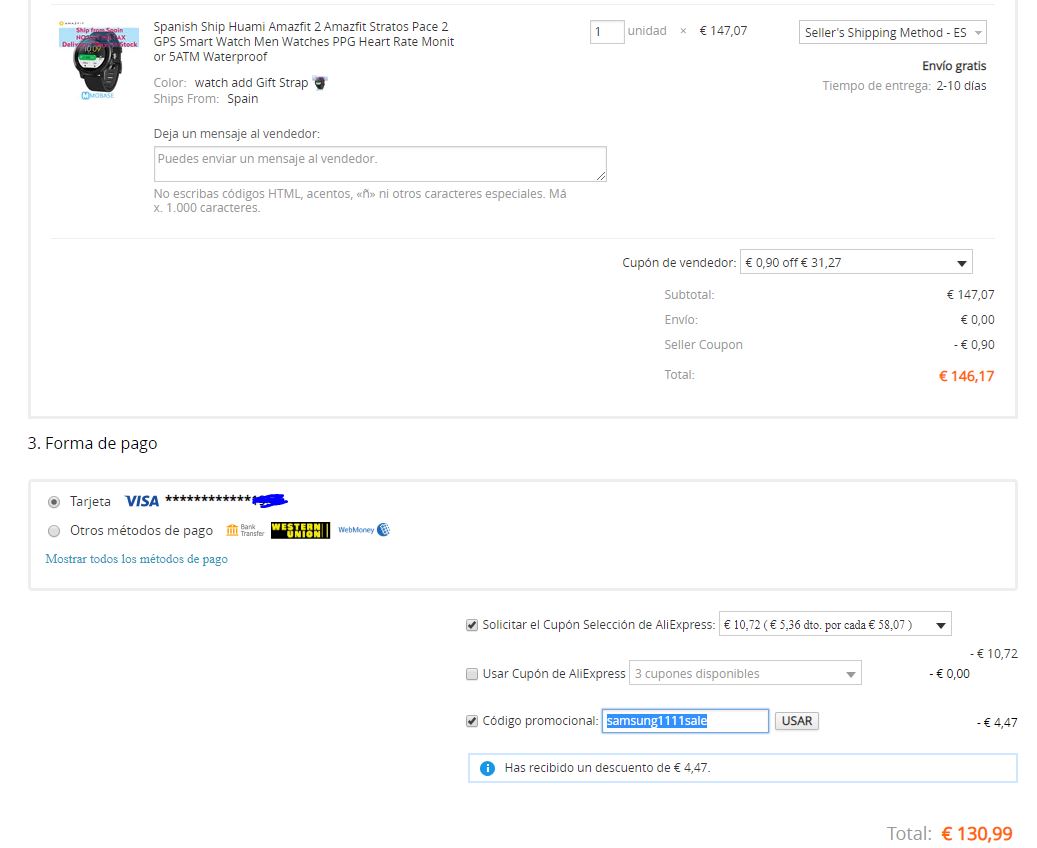This screenshot has width=1037, height=848.
Task: Click the Envío € 0,00 amount
Action: click(x=977, y=320)
